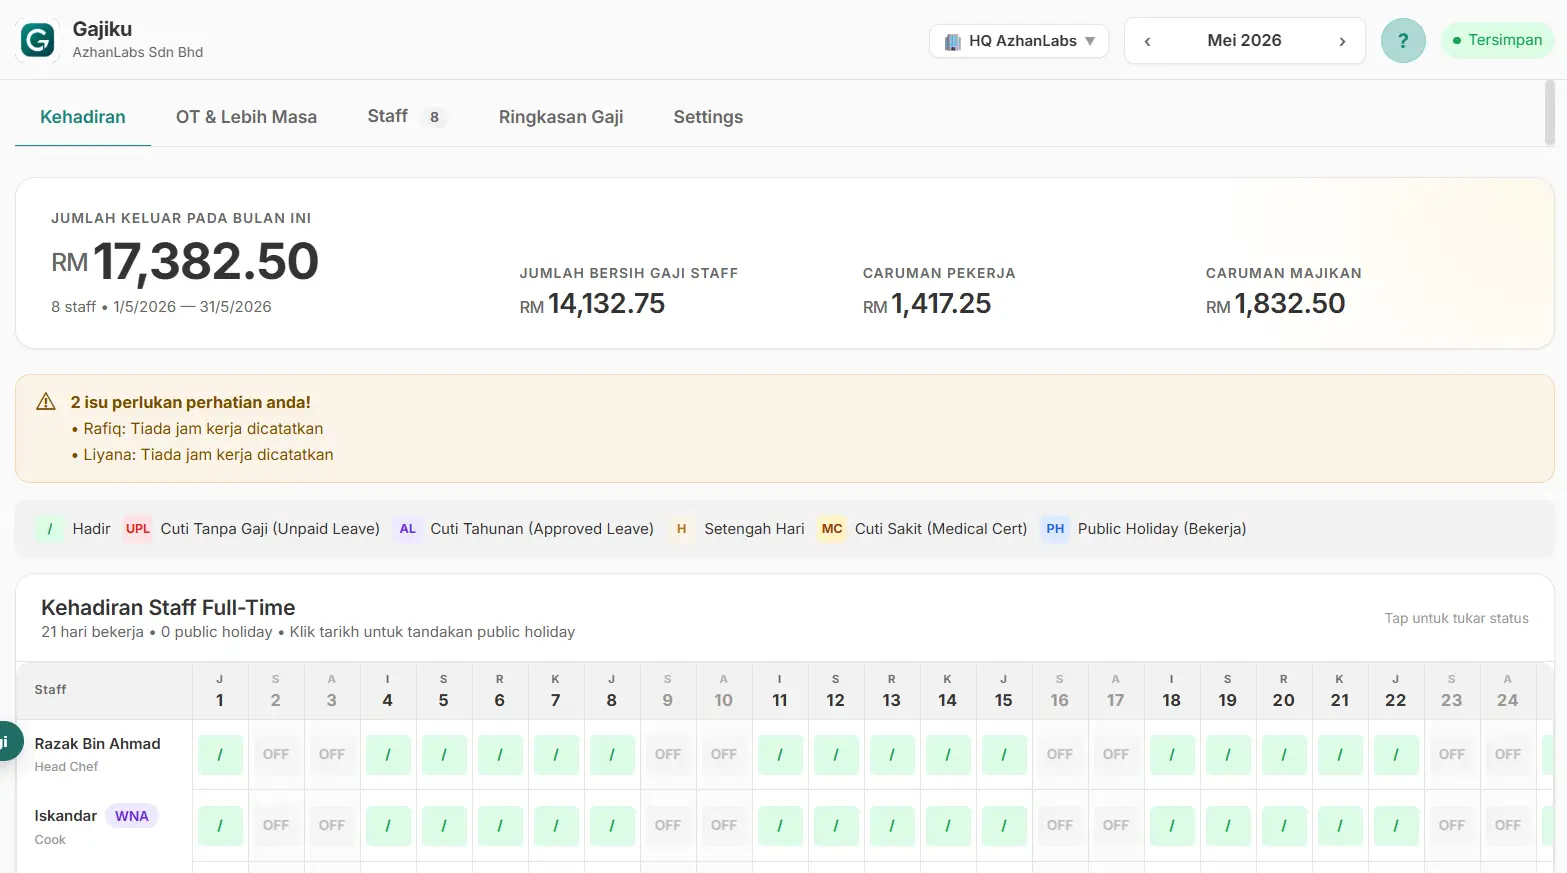Click the RM 1,832.50 employer contribution
The height and width of the screenshot is (873, 1567).
[x=1275, y=304]
